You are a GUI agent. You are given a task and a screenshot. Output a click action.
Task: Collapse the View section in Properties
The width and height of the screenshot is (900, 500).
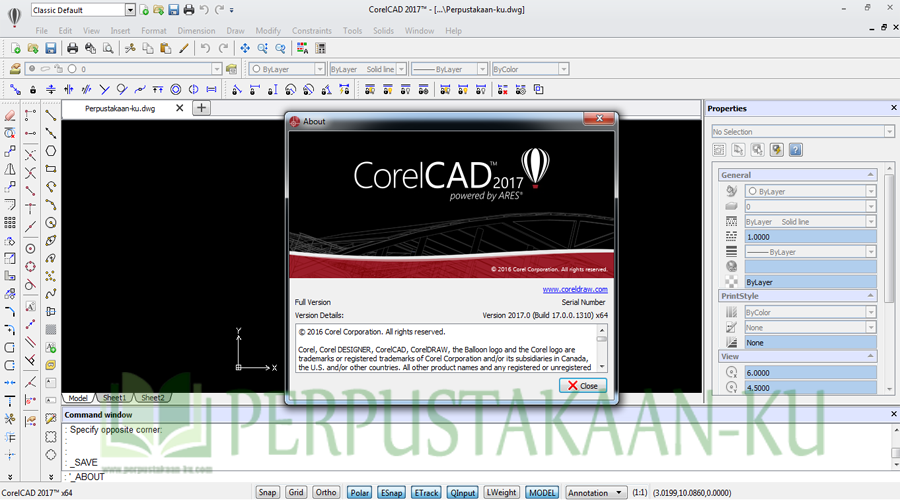point(870,356)
